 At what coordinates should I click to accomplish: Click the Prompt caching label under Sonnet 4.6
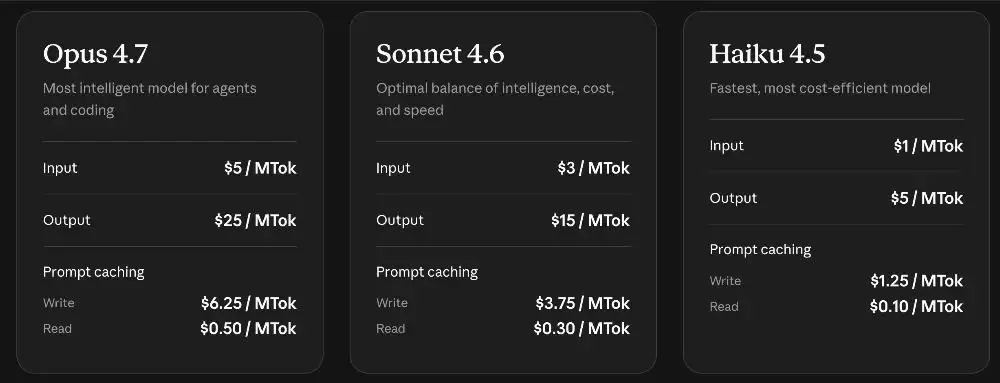[x=427, y=273]
